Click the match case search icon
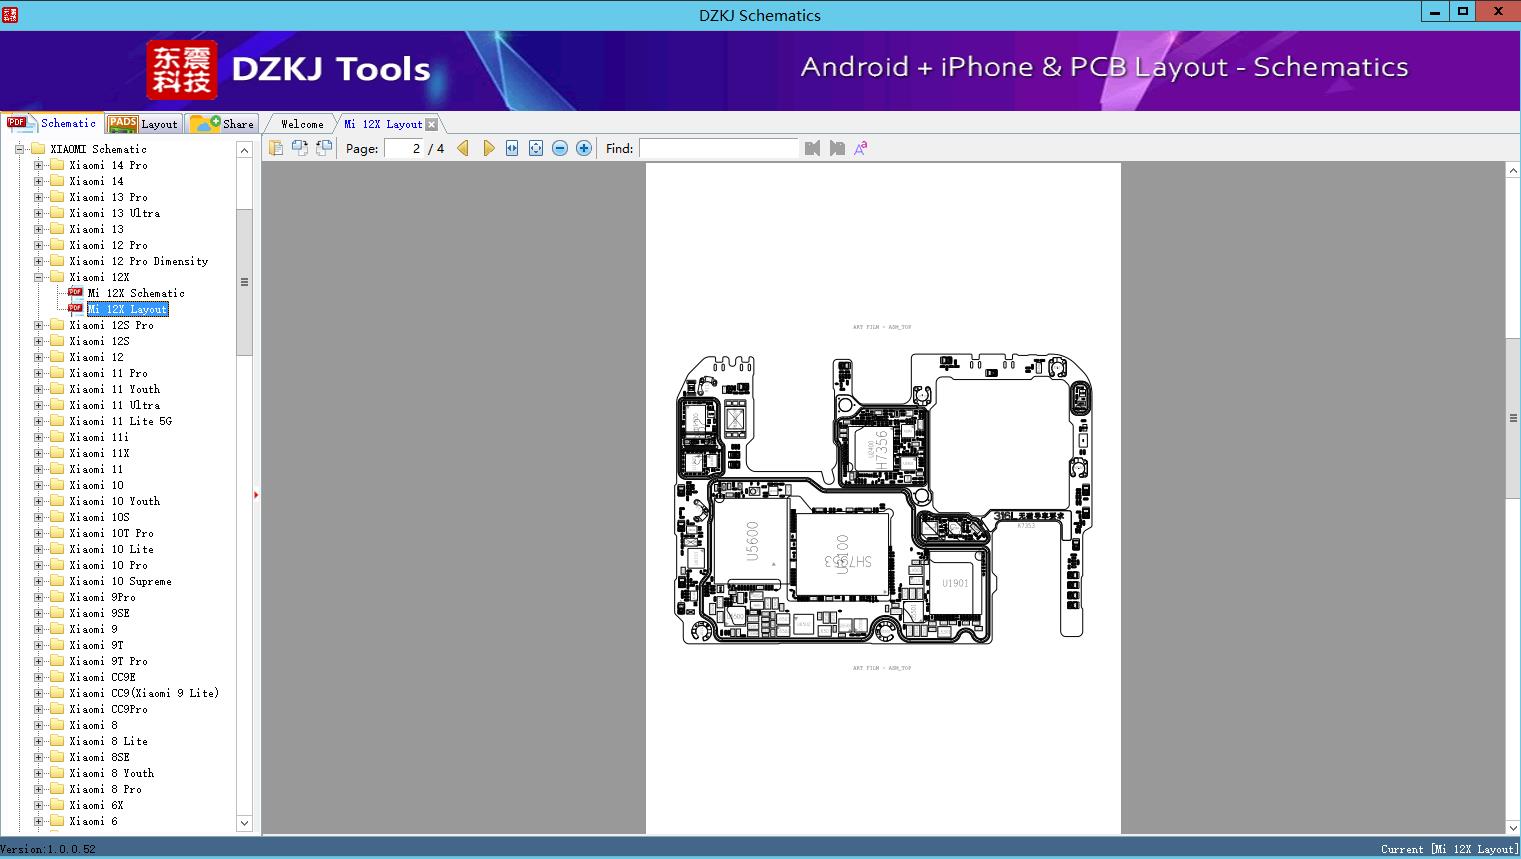Screen dimensions: 1521x859 pos(861,148)
